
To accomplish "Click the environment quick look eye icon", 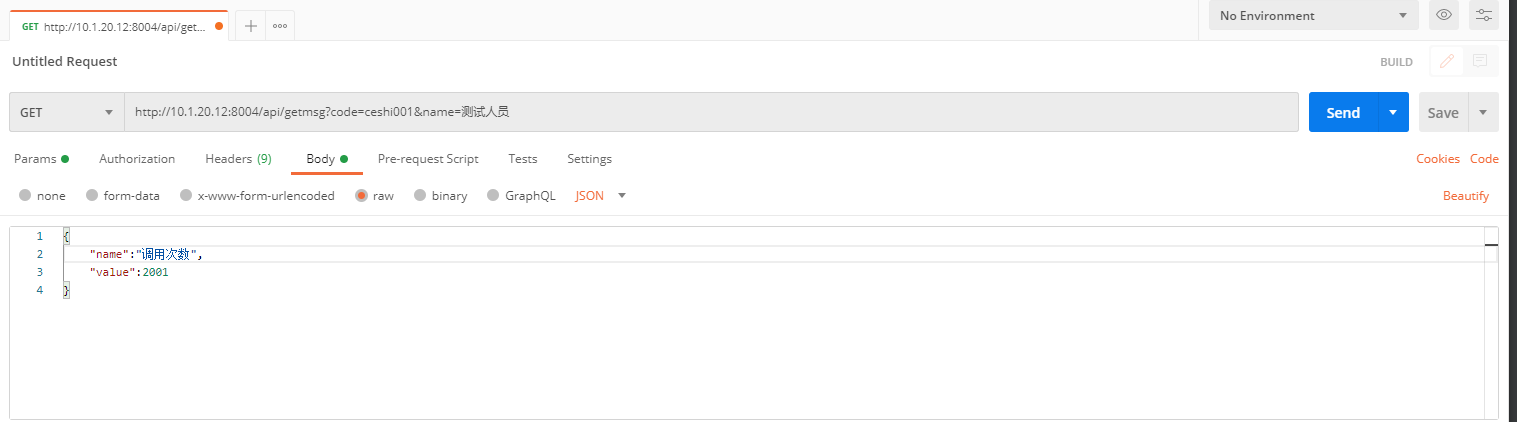I will click(1444, 16).
